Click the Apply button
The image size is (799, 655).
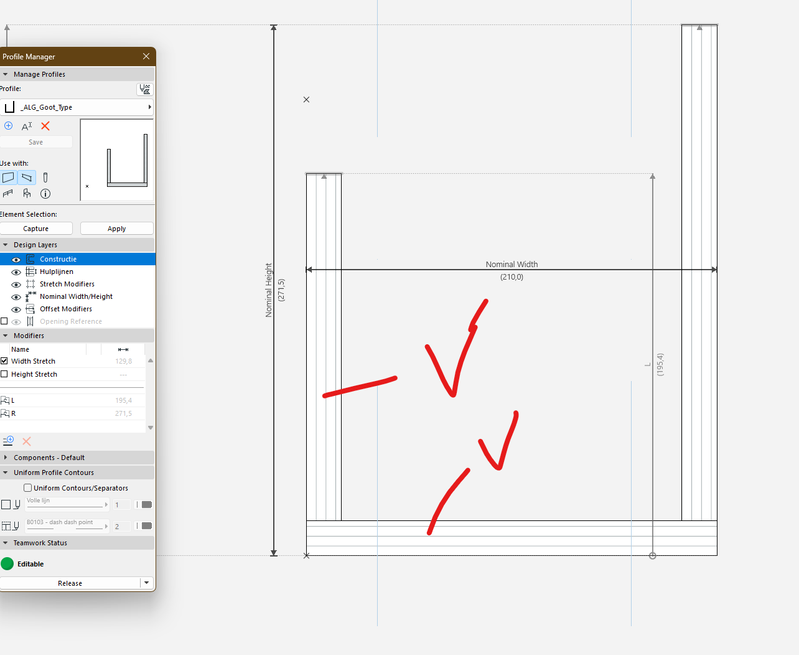117,228
